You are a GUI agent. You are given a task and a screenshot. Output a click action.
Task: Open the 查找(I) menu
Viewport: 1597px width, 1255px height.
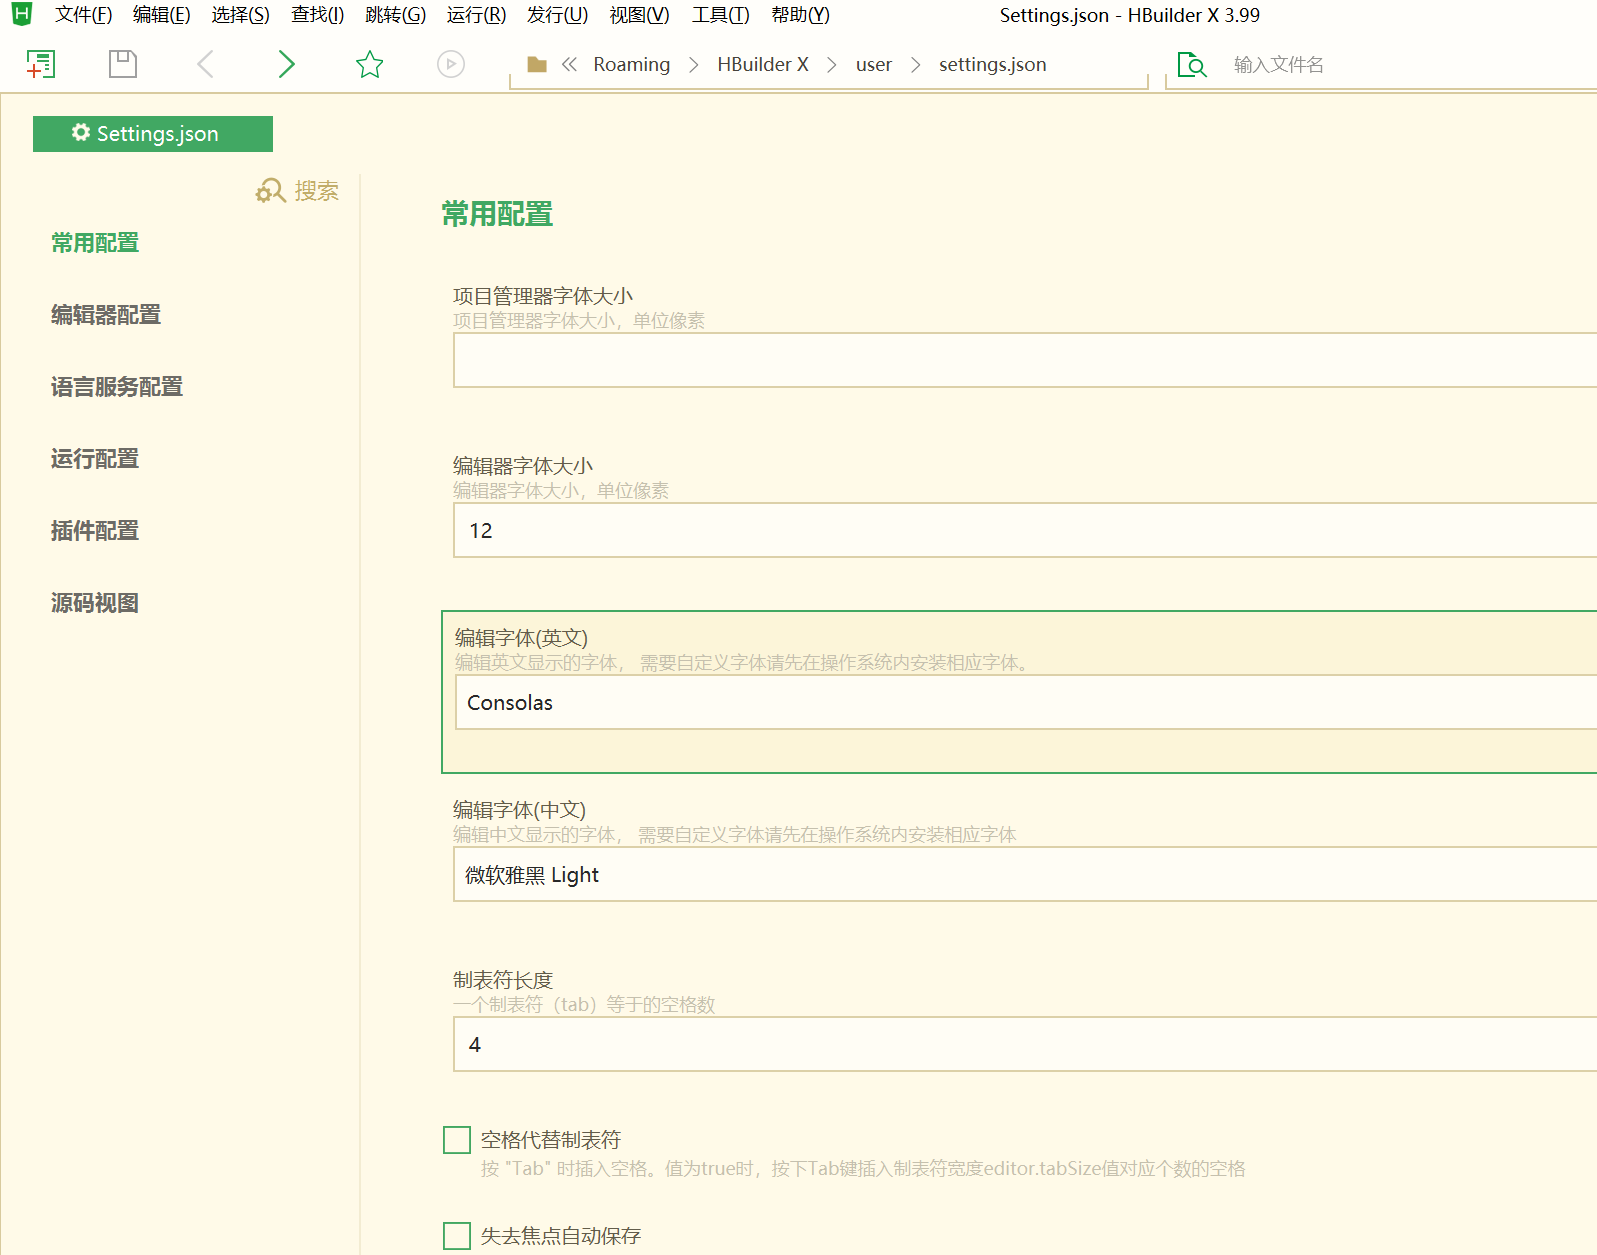point(317,15)
